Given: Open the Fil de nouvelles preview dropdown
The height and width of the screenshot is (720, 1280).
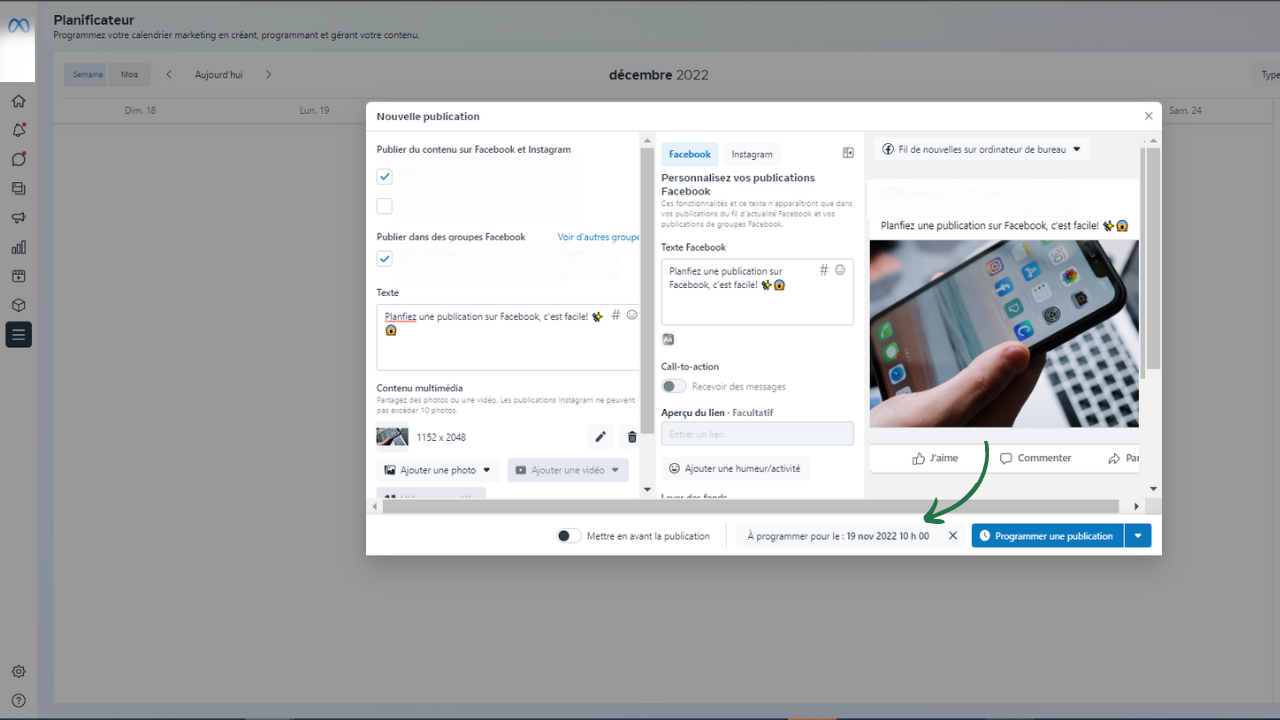Looking at the screenshot, I should pyautogui.click(x=982, y=149).
